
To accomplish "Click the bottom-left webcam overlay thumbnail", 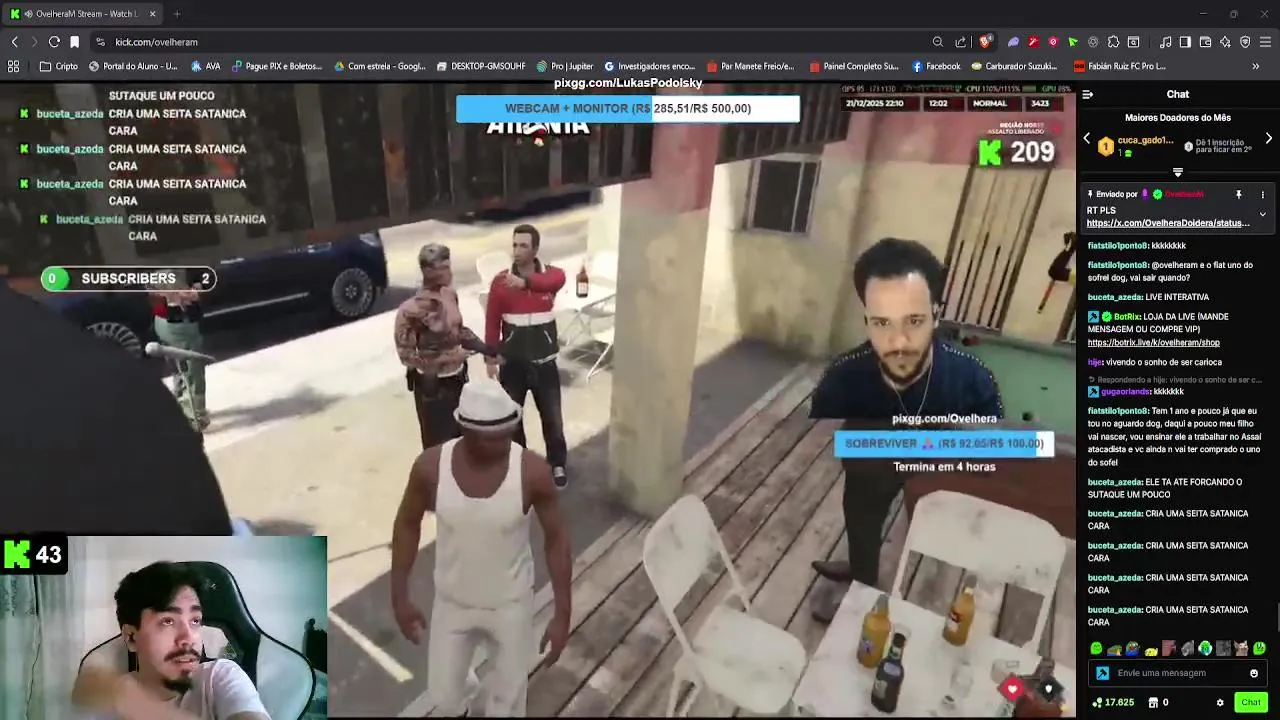I will pyautogui.click(x=163, y=627).
